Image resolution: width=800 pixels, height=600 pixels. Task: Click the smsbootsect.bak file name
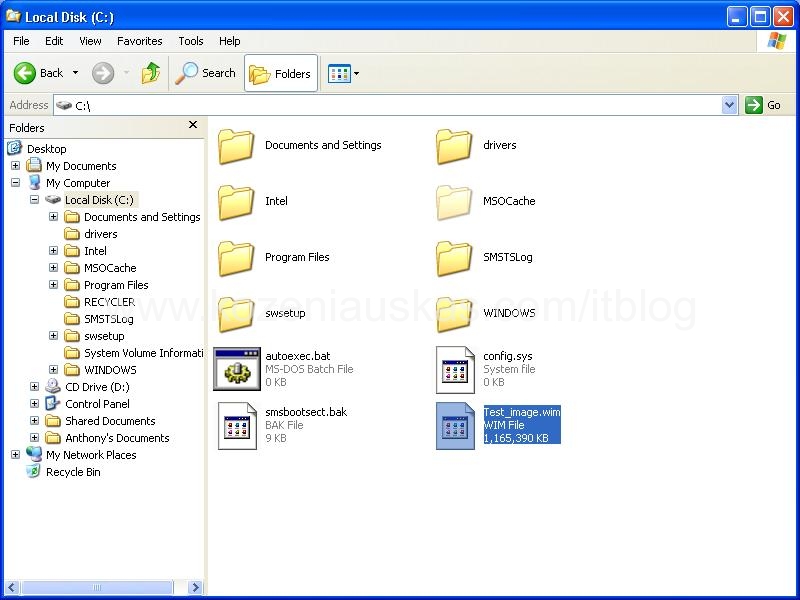(x=306, y=412)
